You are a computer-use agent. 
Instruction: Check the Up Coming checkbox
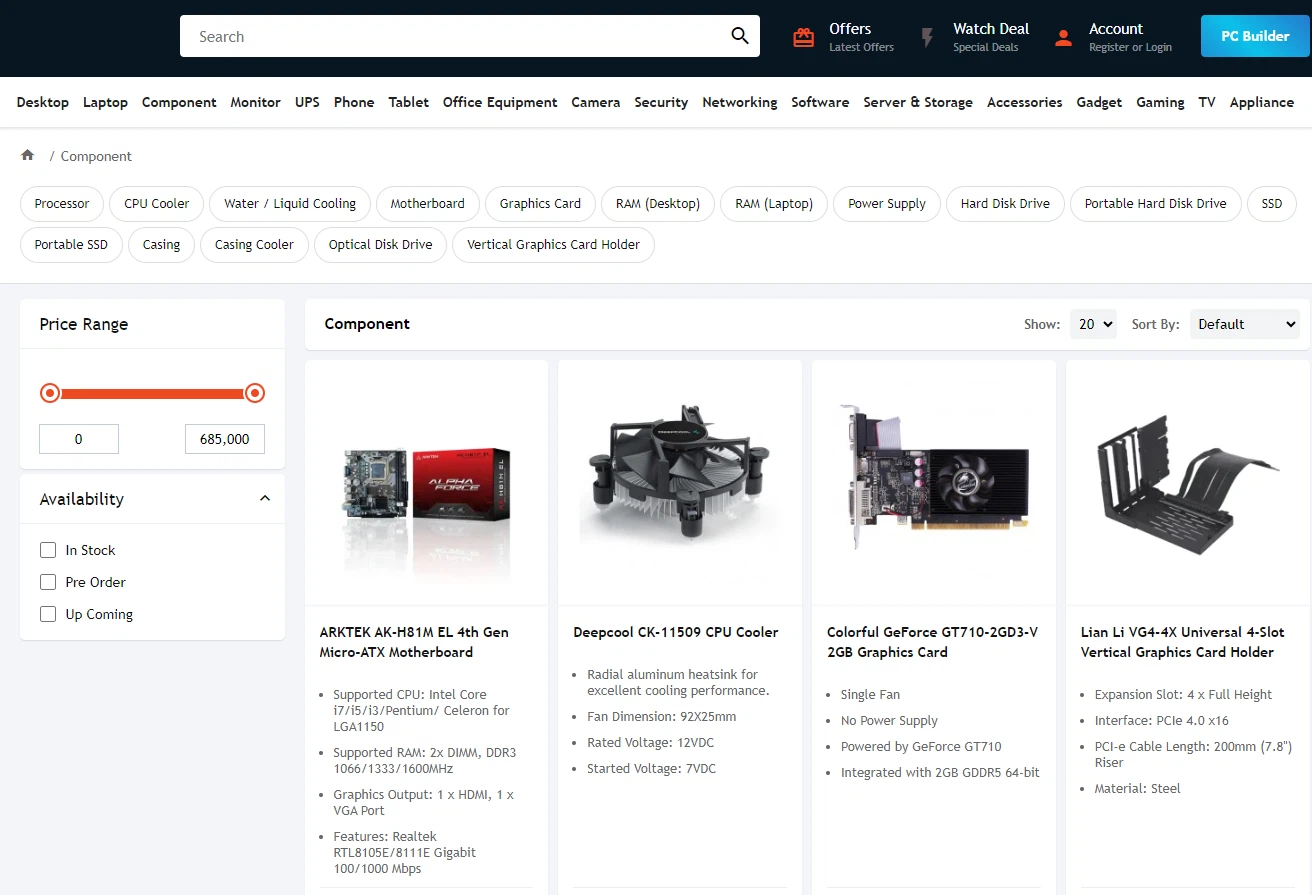click(x=48, y=614)
